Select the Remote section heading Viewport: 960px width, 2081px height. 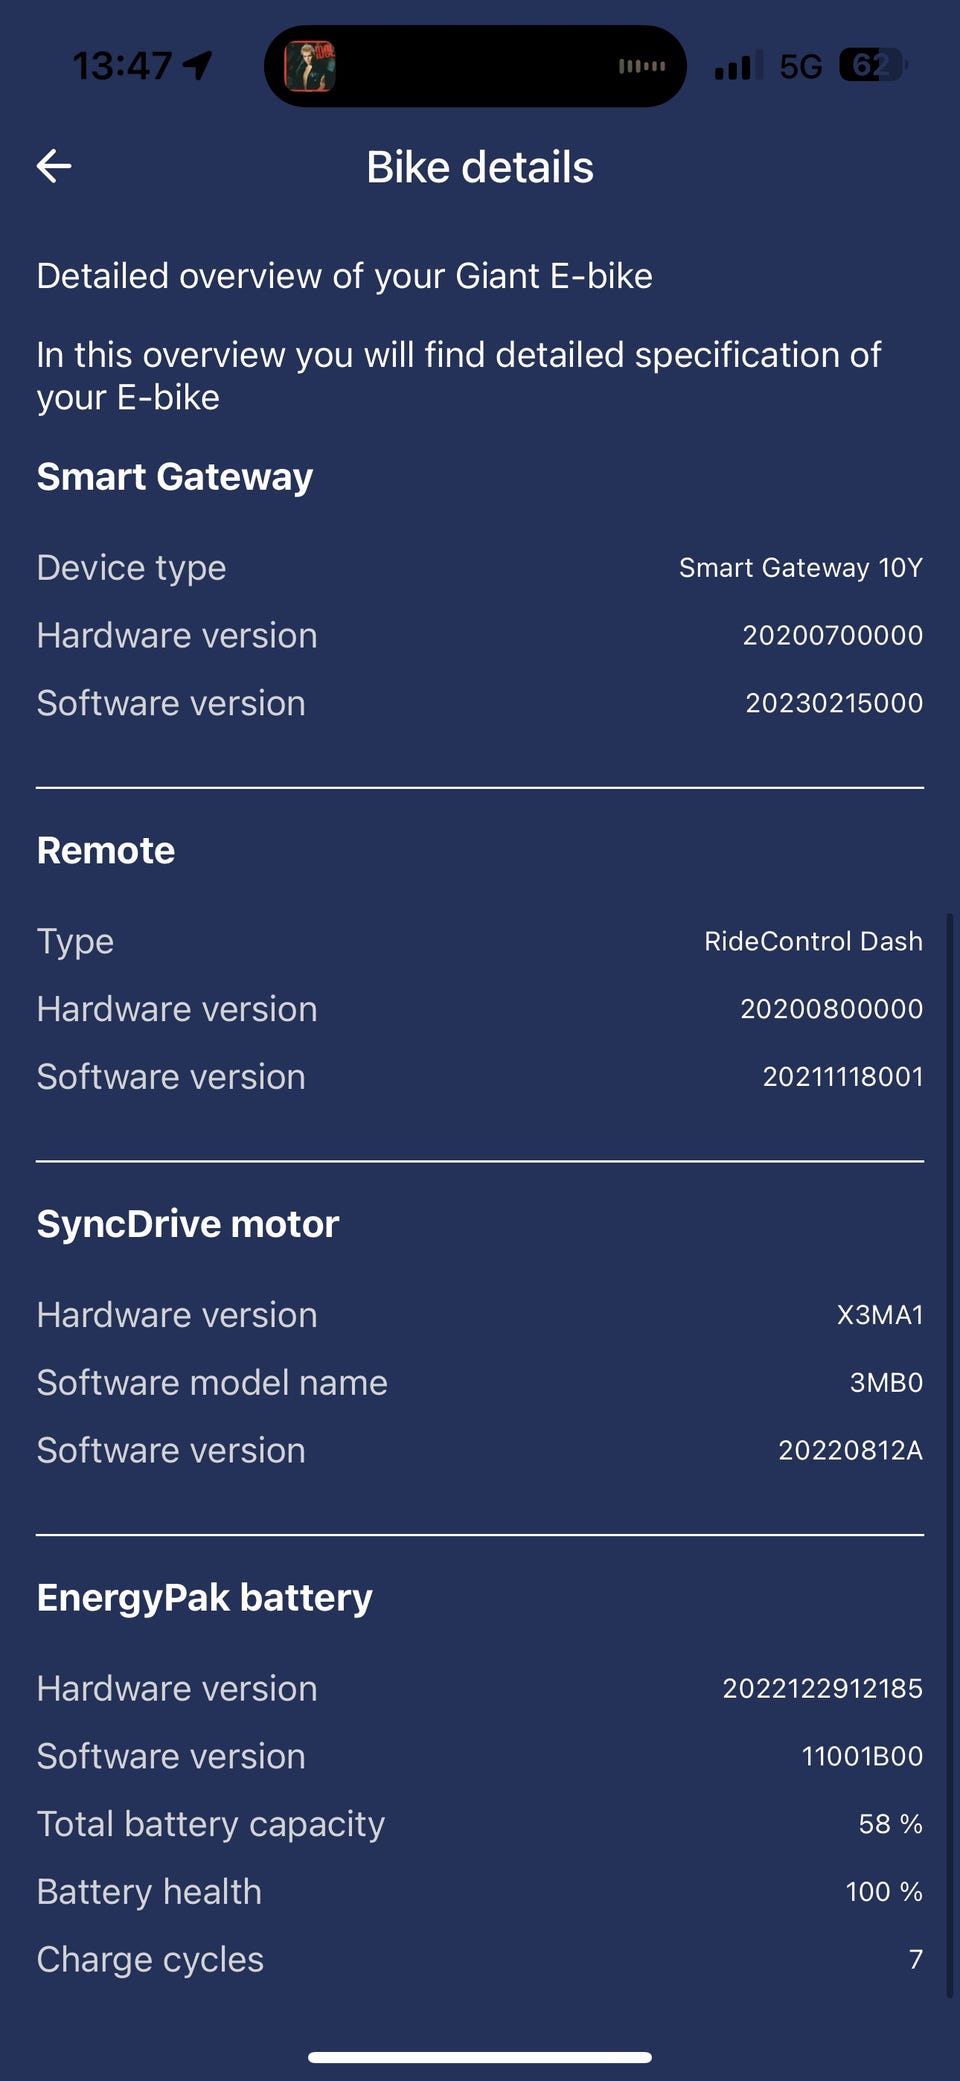pyautogui.click(x=106, y=851)
